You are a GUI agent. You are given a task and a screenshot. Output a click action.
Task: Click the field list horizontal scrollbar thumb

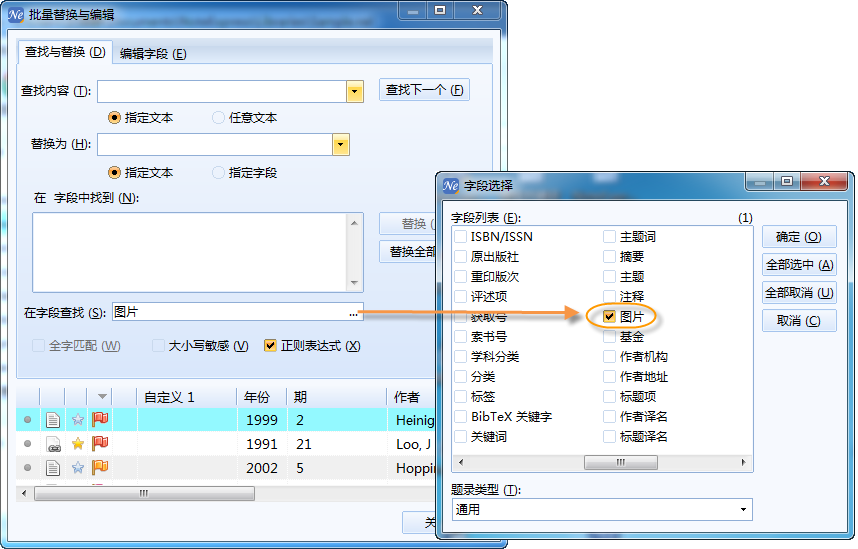coord(621,463)
